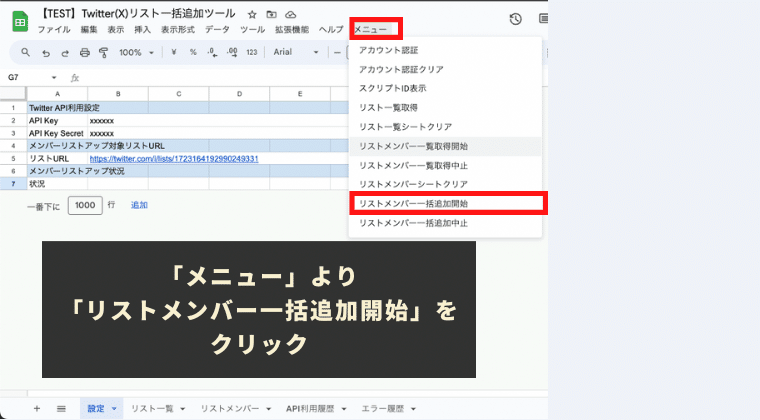Open the Twitter list URL link
The image size is (760, 420).
(174, 158)
